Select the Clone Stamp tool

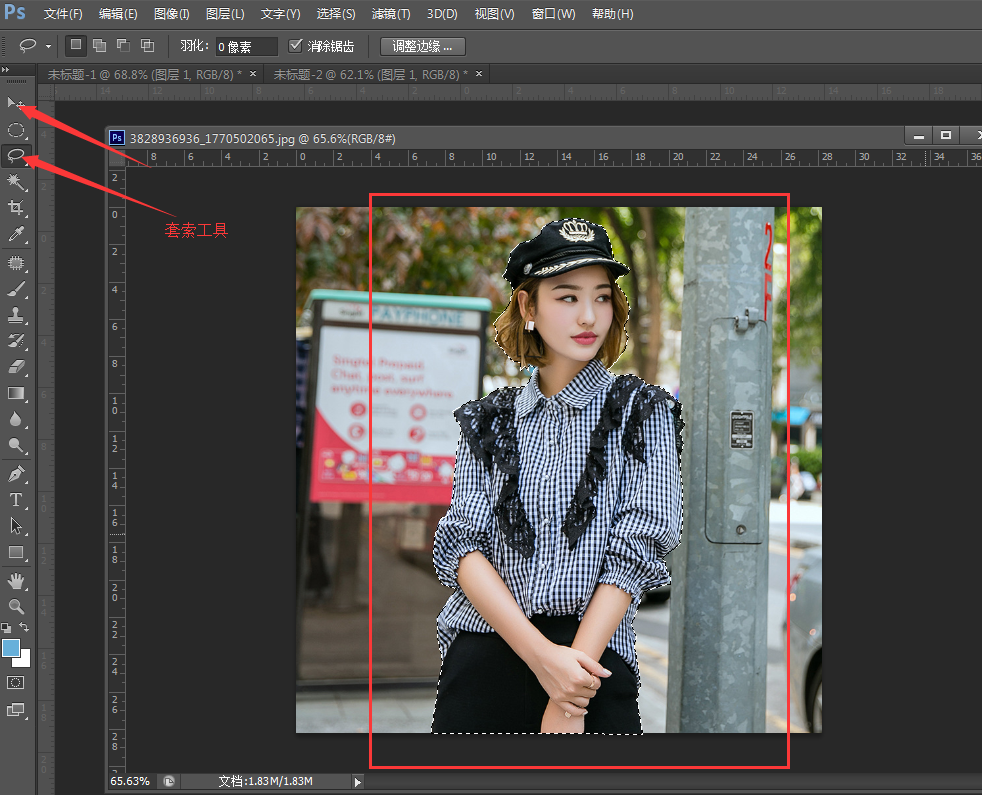click(x=16, y=315)
